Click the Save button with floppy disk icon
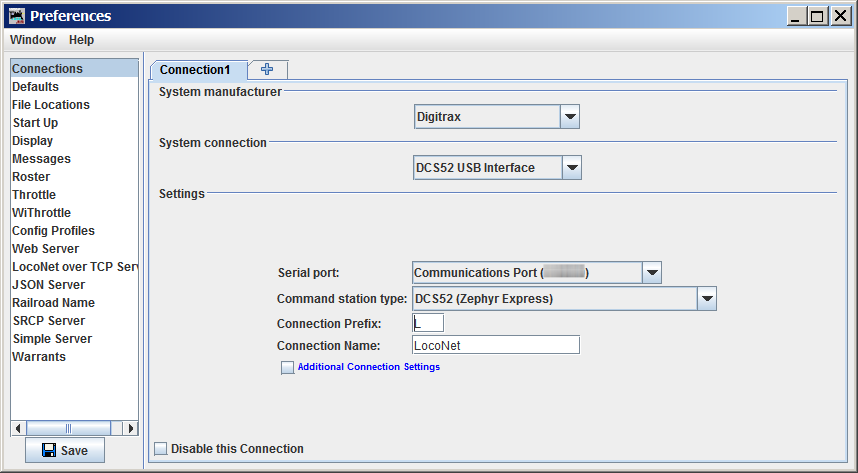This screenshot has height=473, width=858. pyautogui.click(x=65, y=450)
